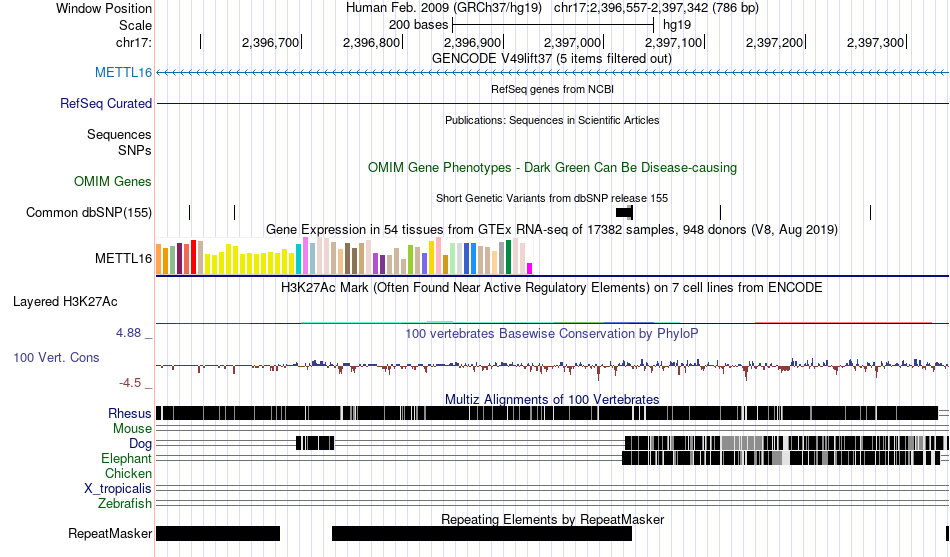
Task: Select the Mouse alignment species label
Action: (x=132, y=429)
